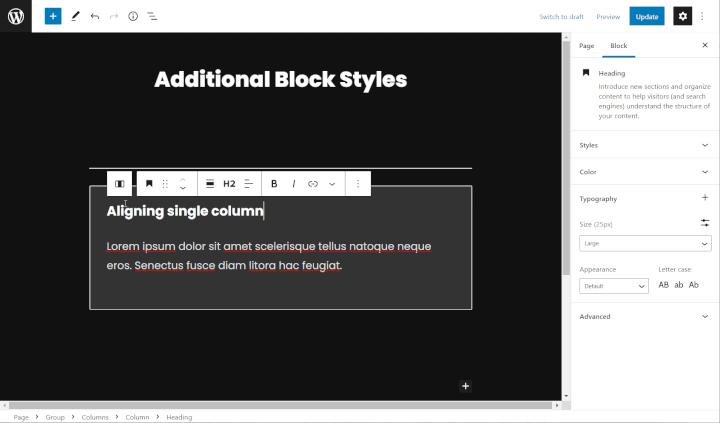The height and width of the screenshot is (423, 720).
Task: Expand the Styles panel
Action: (645, 145)
